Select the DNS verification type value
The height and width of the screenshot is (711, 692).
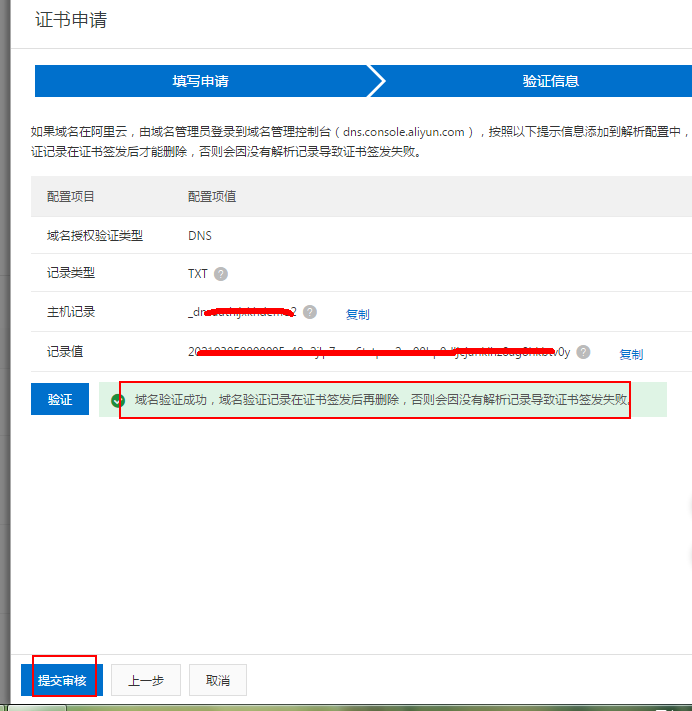coord(200,236)
